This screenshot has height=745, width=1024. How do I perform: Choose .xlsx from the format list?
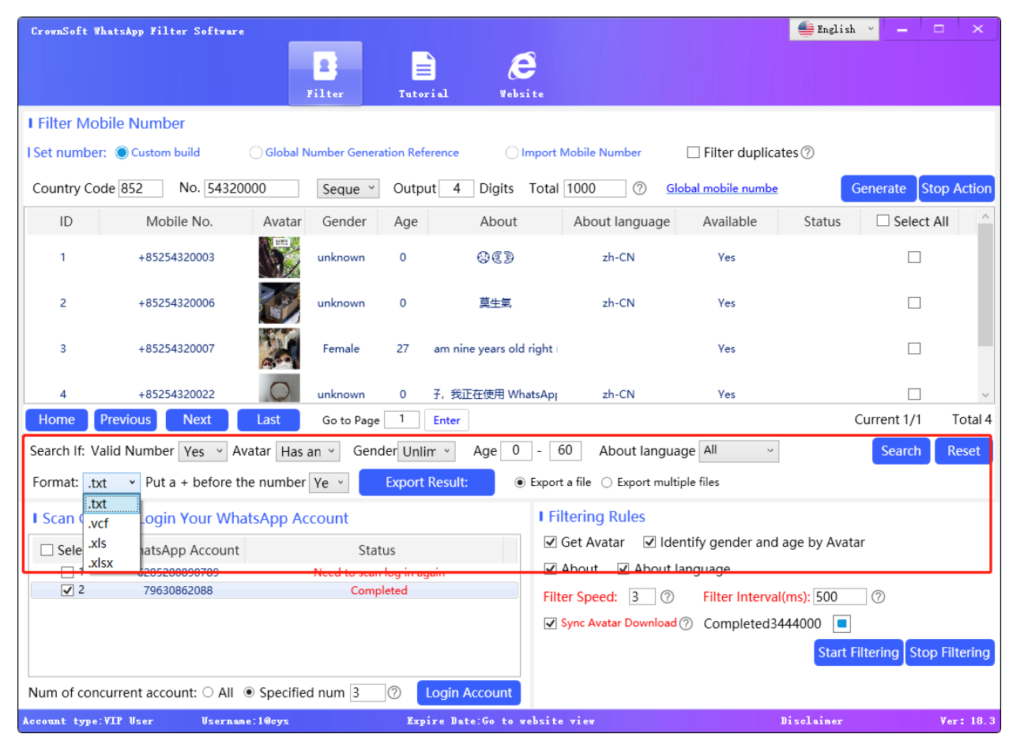(x=100, y=563)
